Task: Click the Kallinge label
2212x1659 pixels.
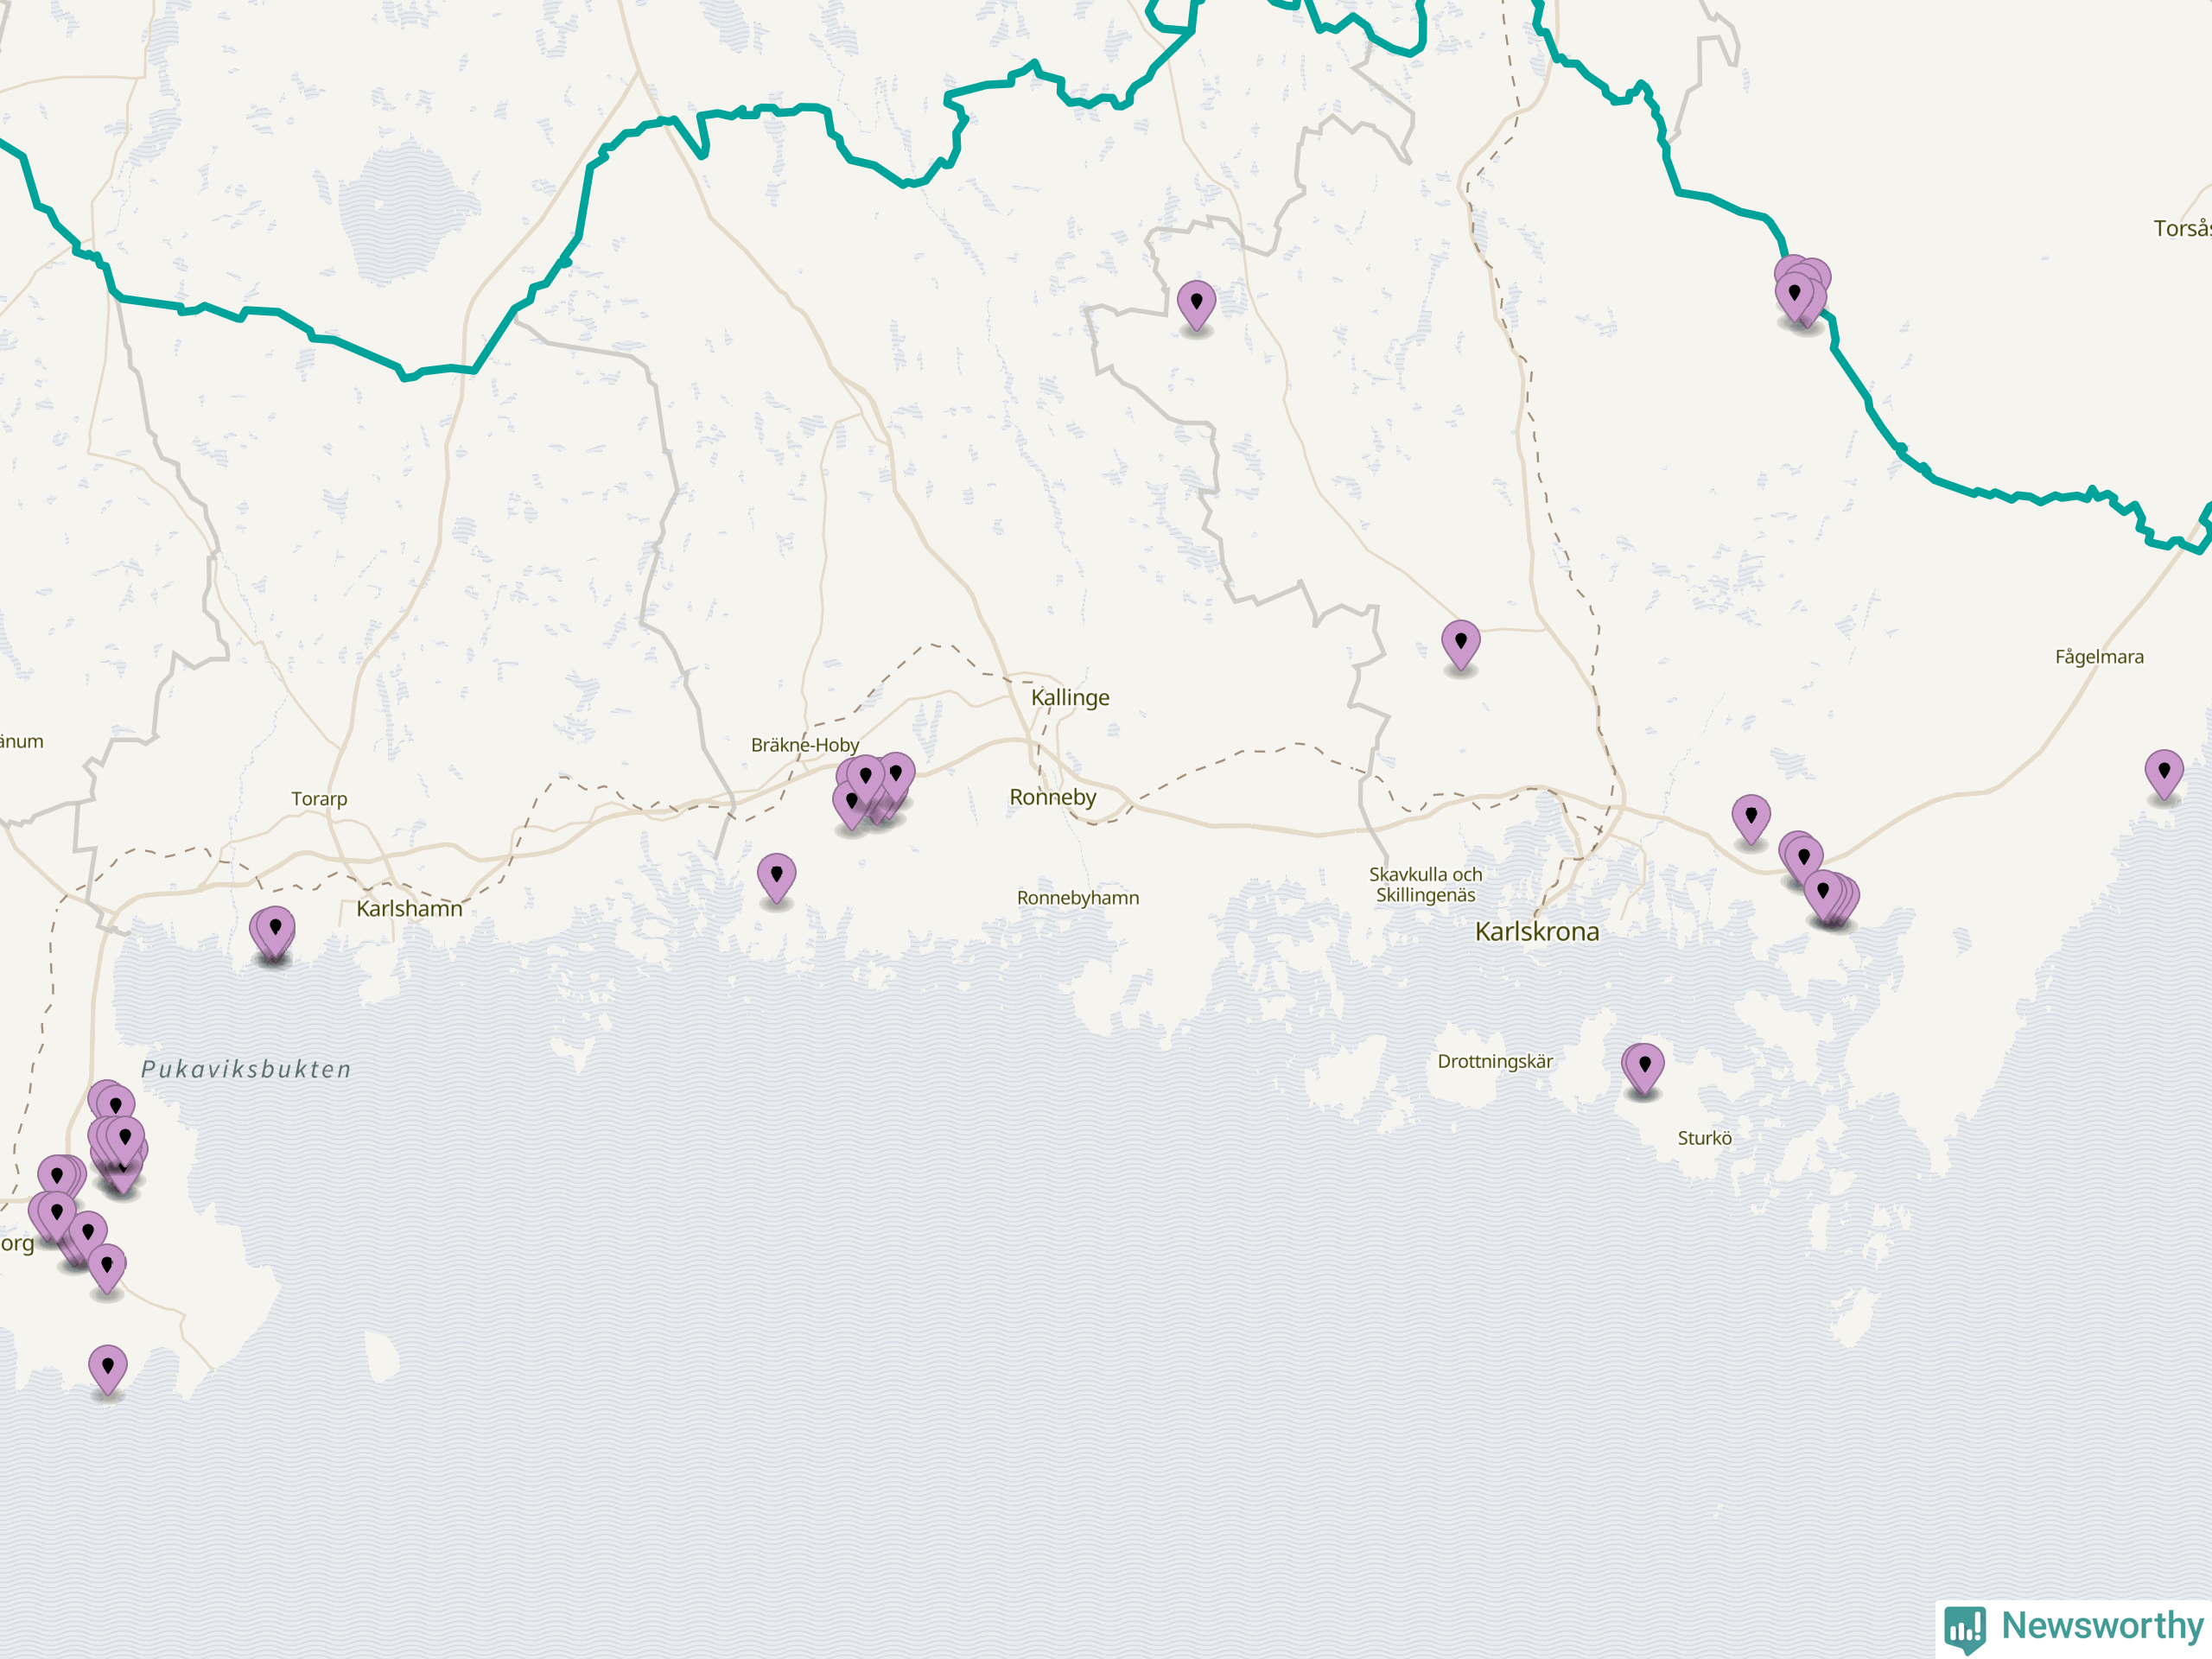Action: (x=1070, y=698)
